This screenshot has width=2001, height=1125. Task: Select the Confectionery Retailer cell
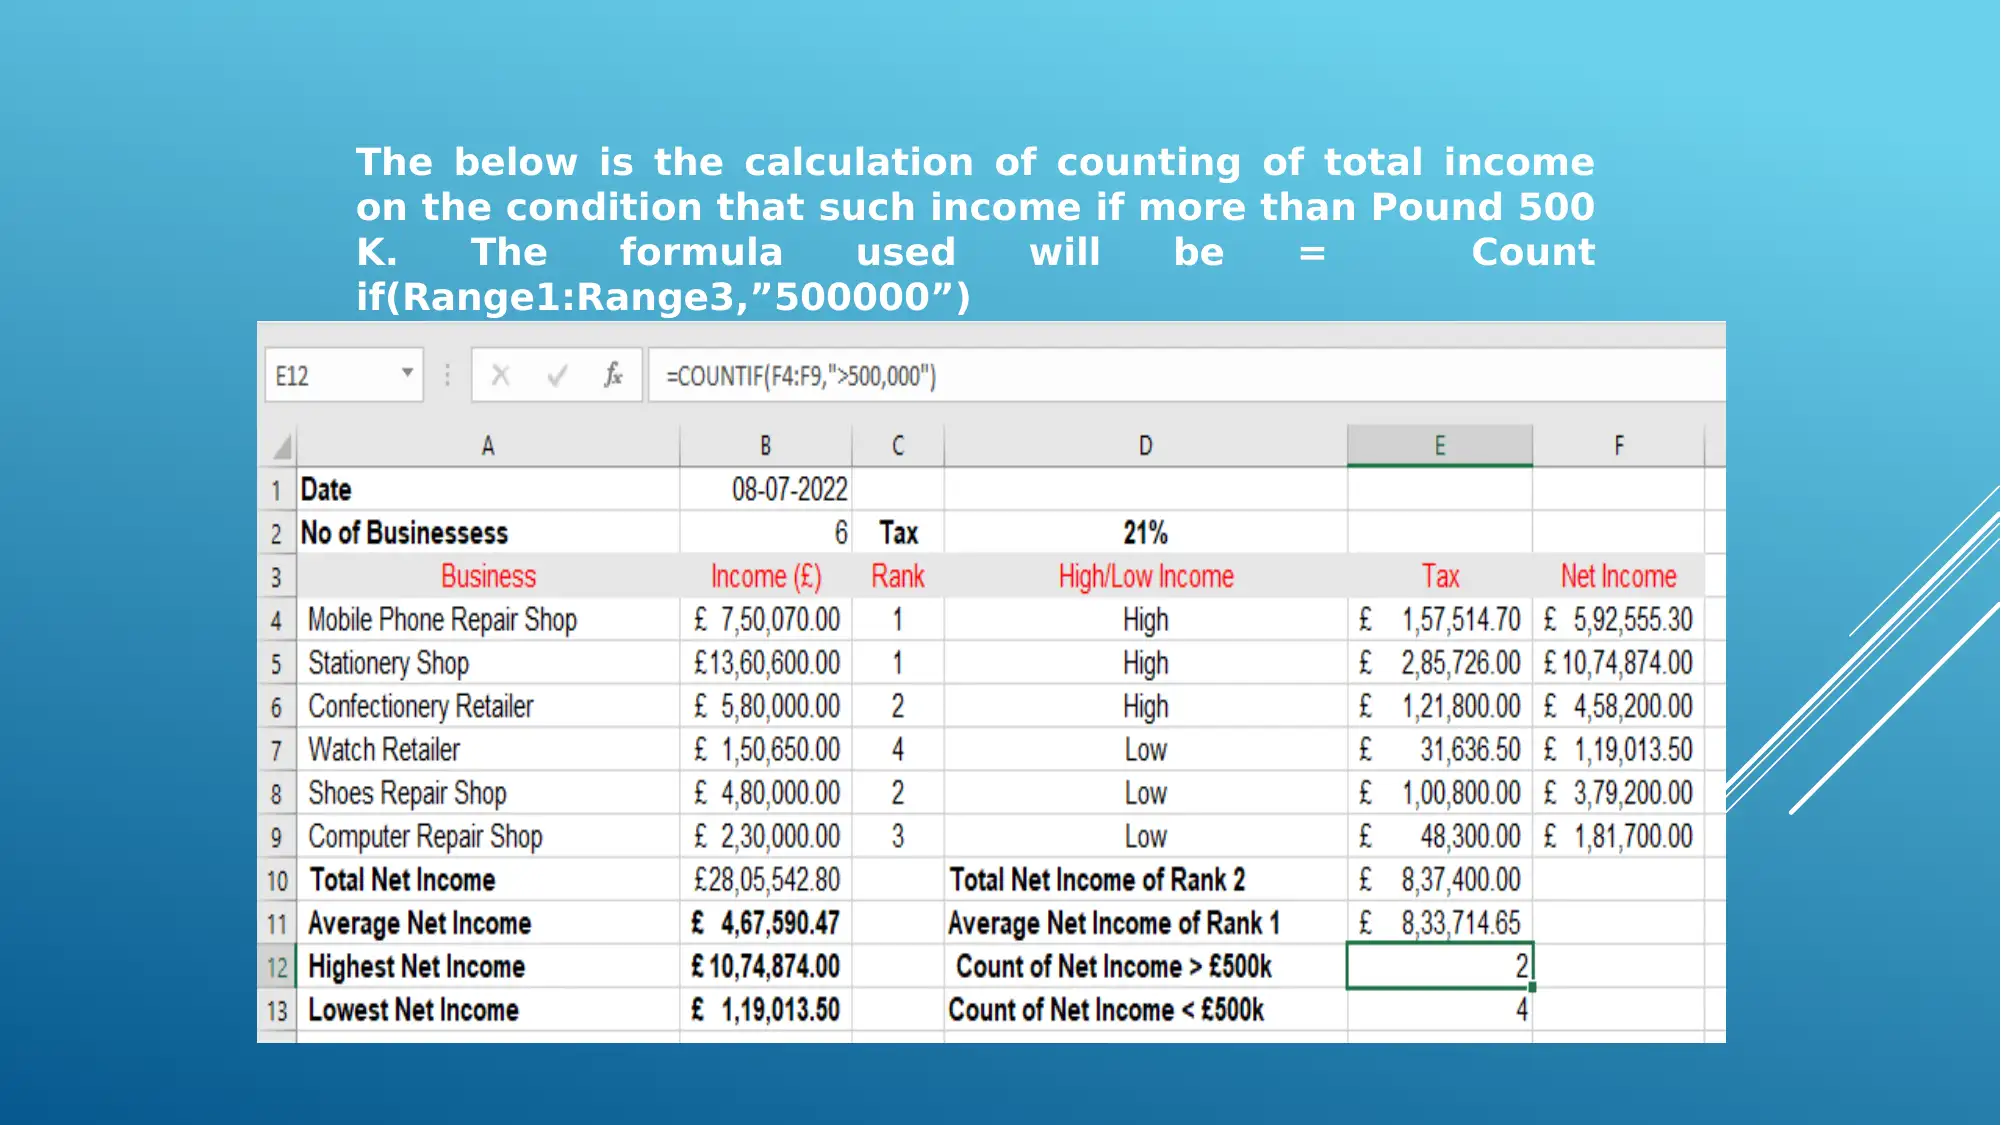click(x=488, y=707)
